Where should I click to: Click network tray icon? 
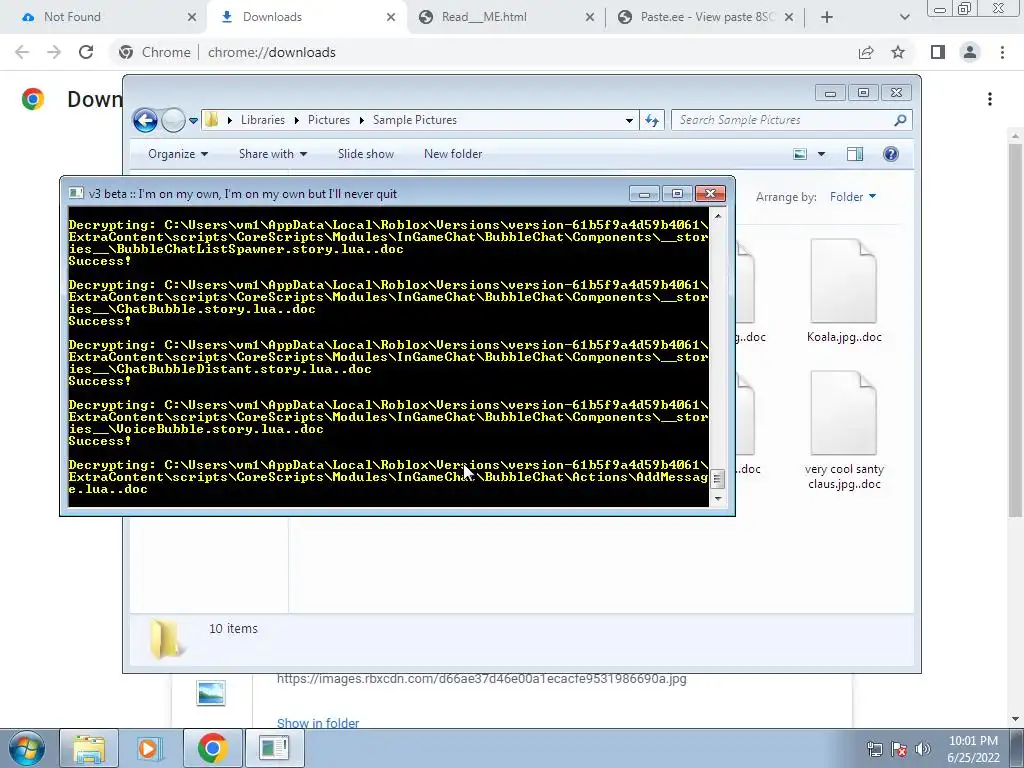[x=874, y=749]
